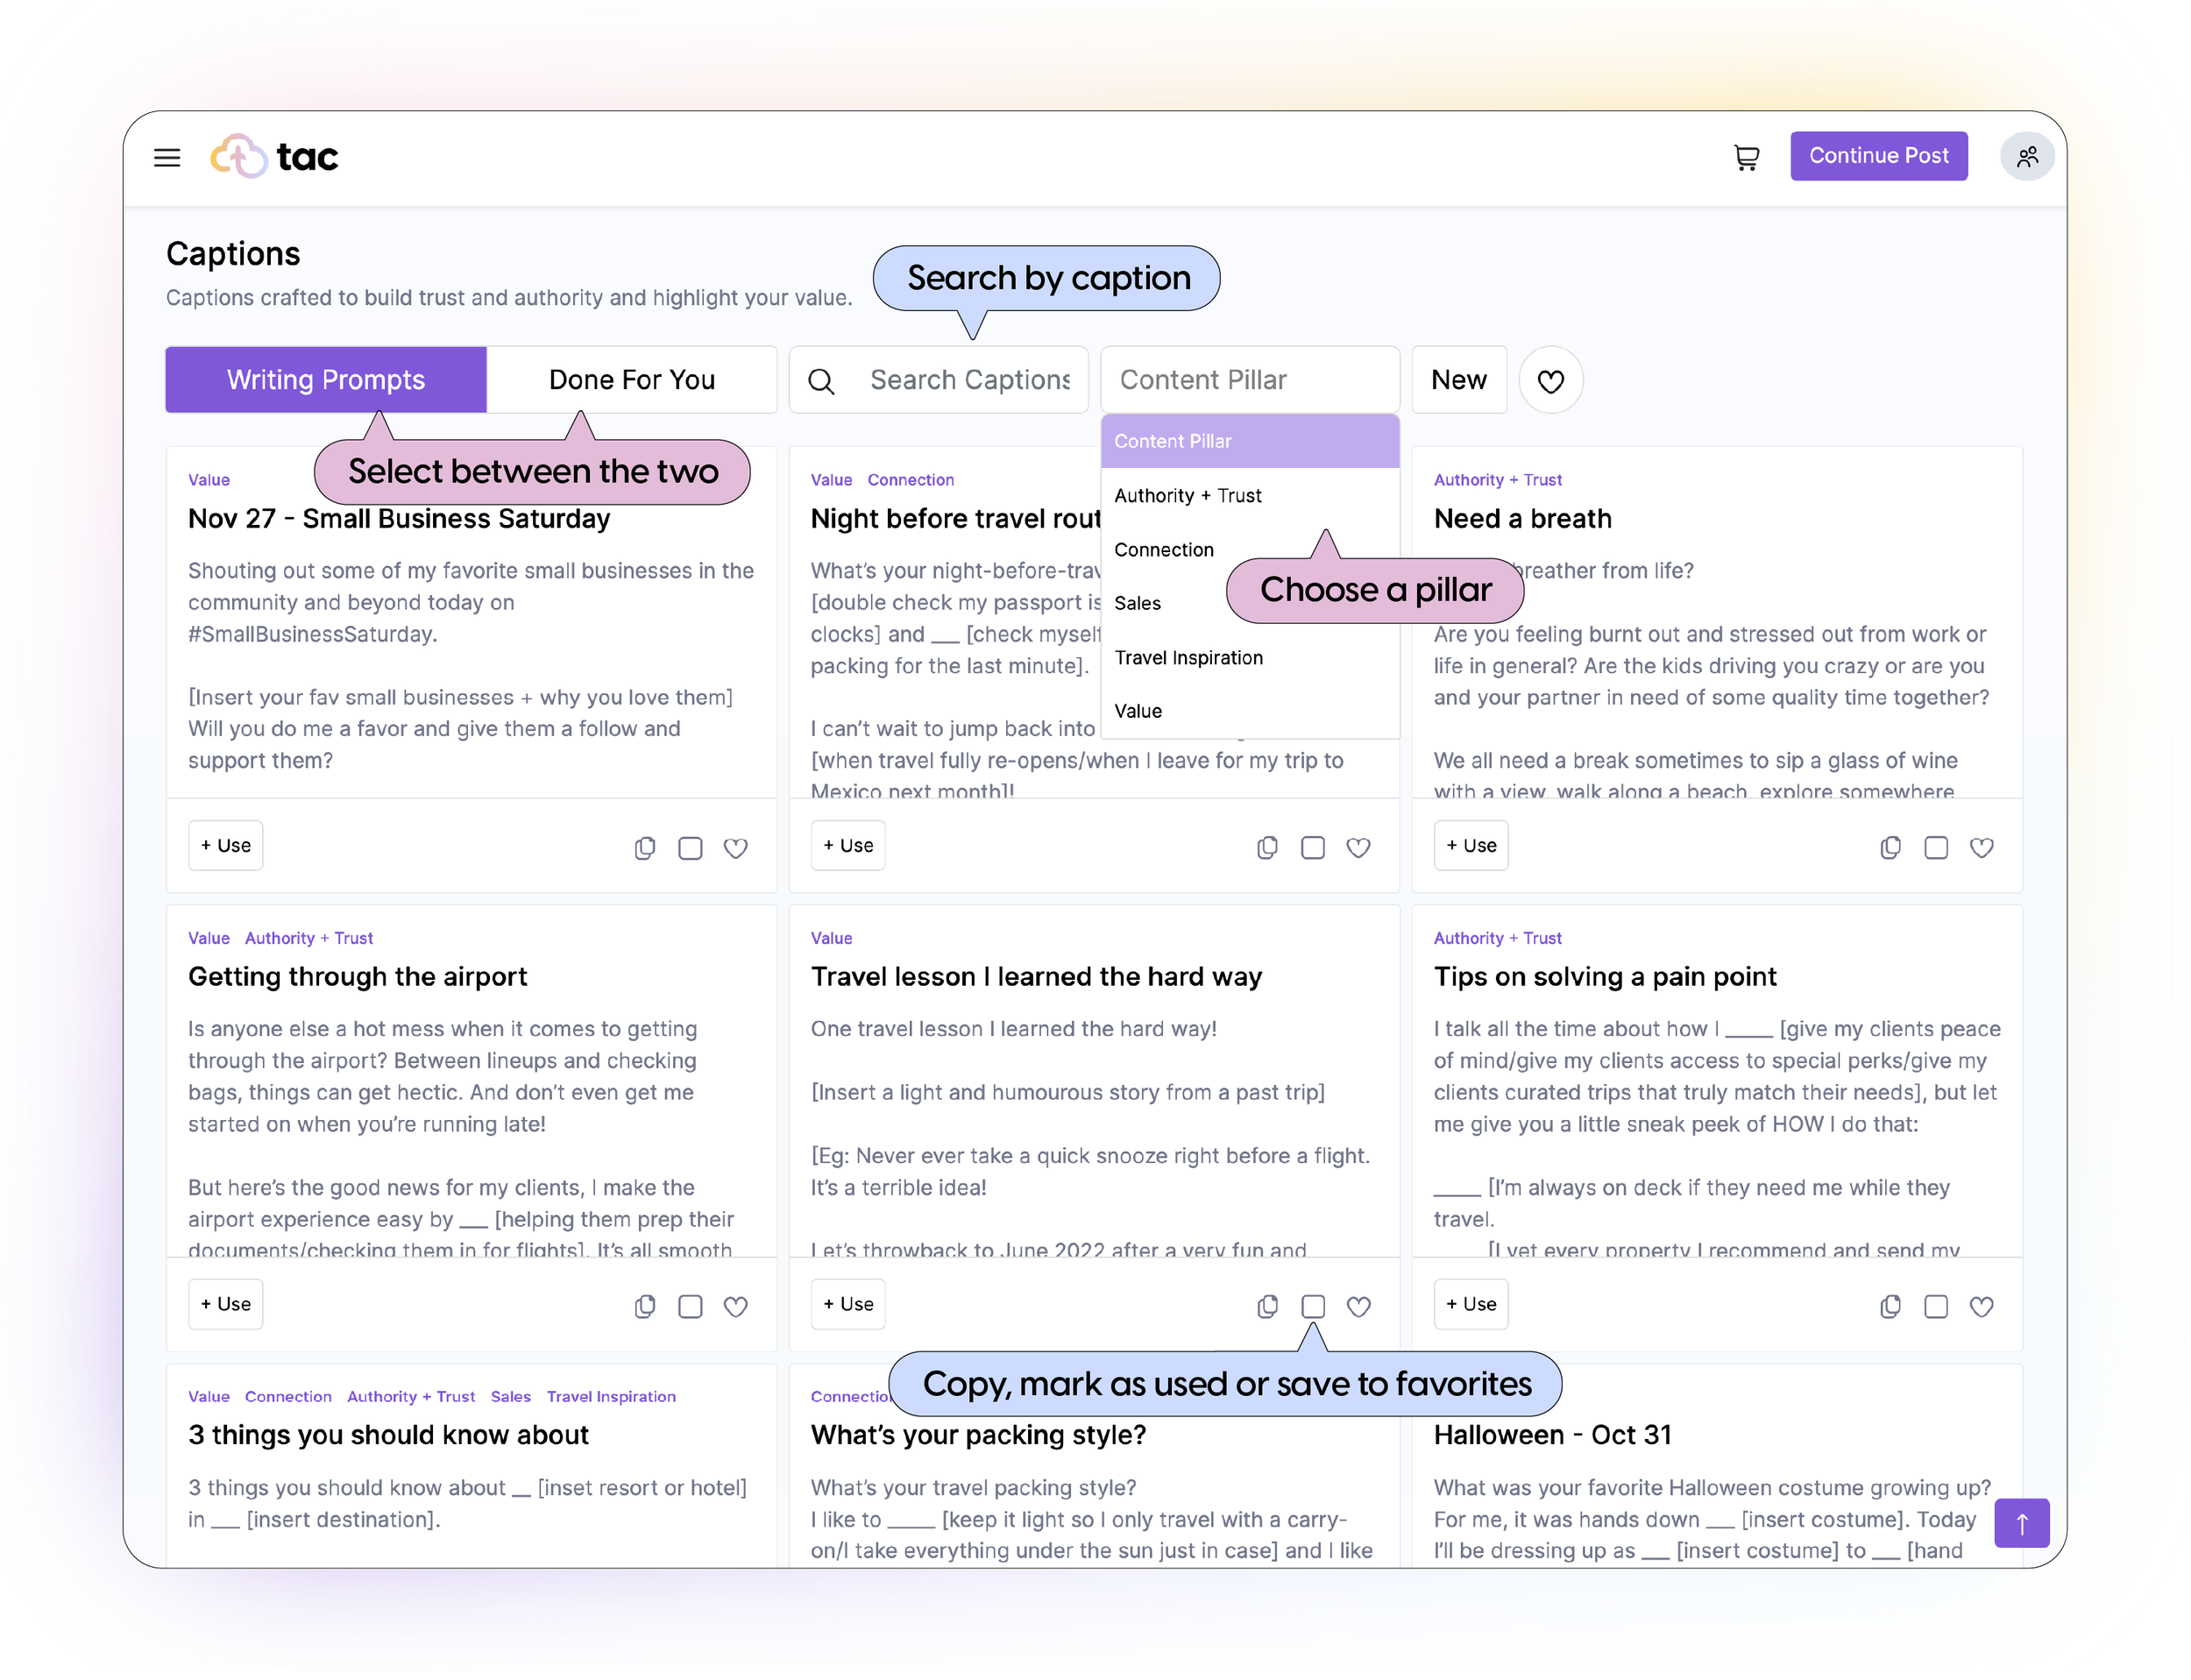Show favorites with heart filter button
Image resolution: width=2191 pixels, height=1680 pixels.
point(1550,380)
